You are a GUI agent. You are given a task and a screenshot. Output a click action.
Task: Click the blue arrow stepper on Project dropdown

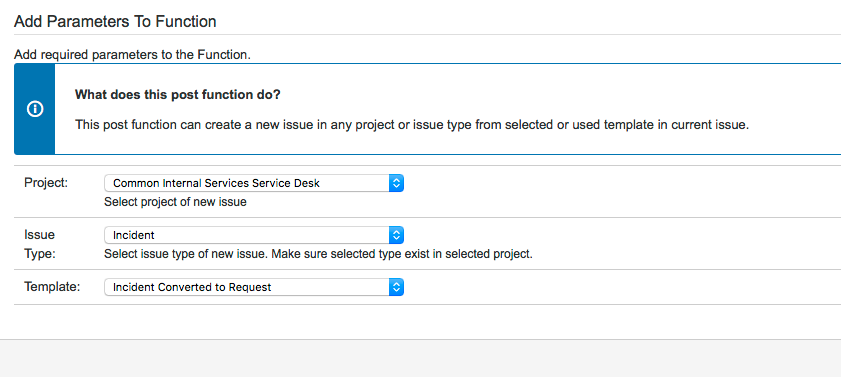click(396, 183)
